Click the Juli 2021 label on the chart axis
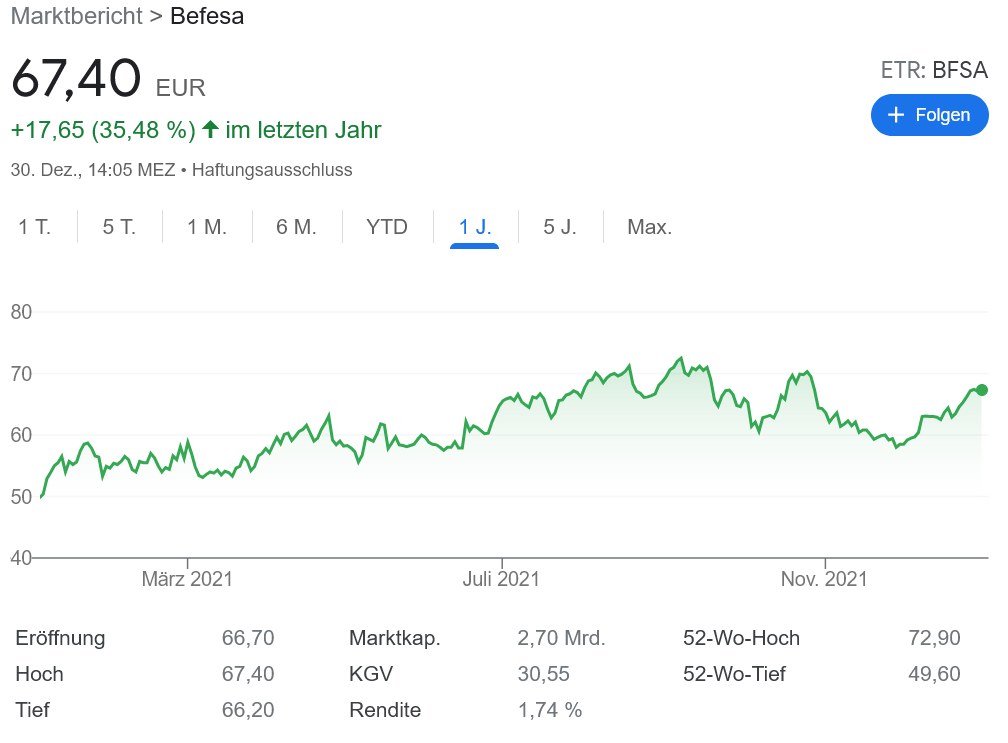 [x=502, y=578]
